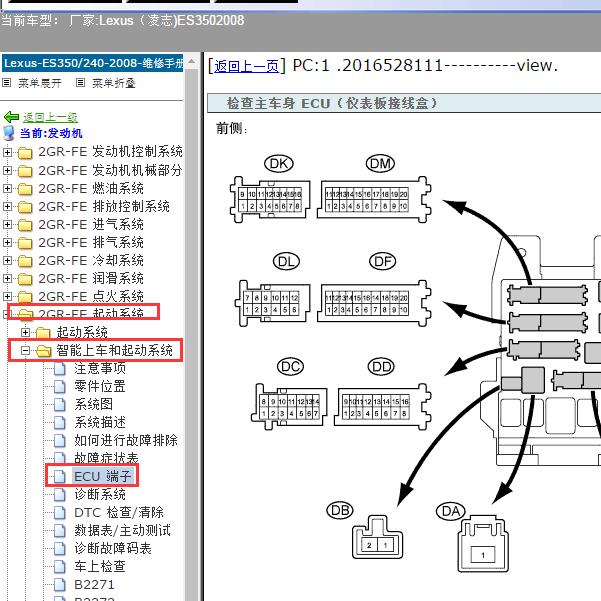
Task: Expand the 起动系统 subfolder node
Action: [25, 332]
